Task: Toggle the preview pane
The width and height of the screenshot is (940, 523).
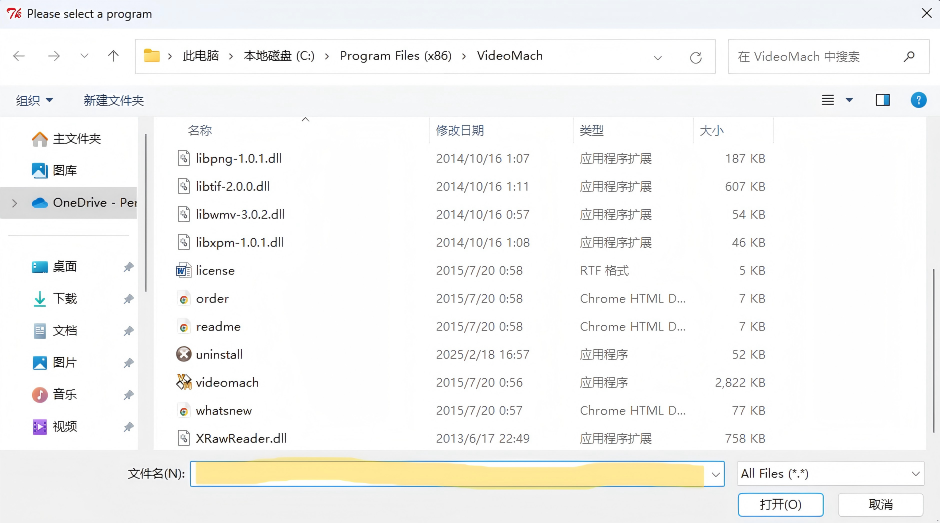Action: point(882,100)
